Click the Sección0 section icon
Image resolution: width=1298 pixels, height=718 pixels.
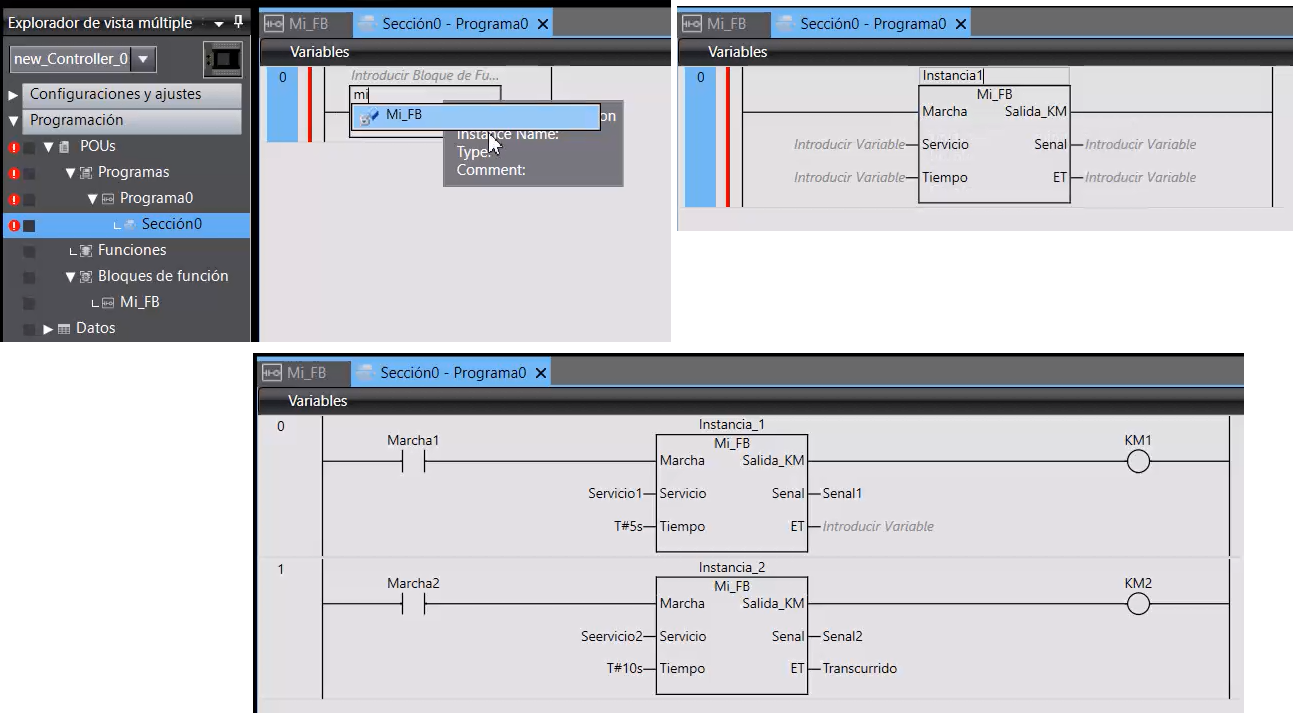(x=131, y=224)
